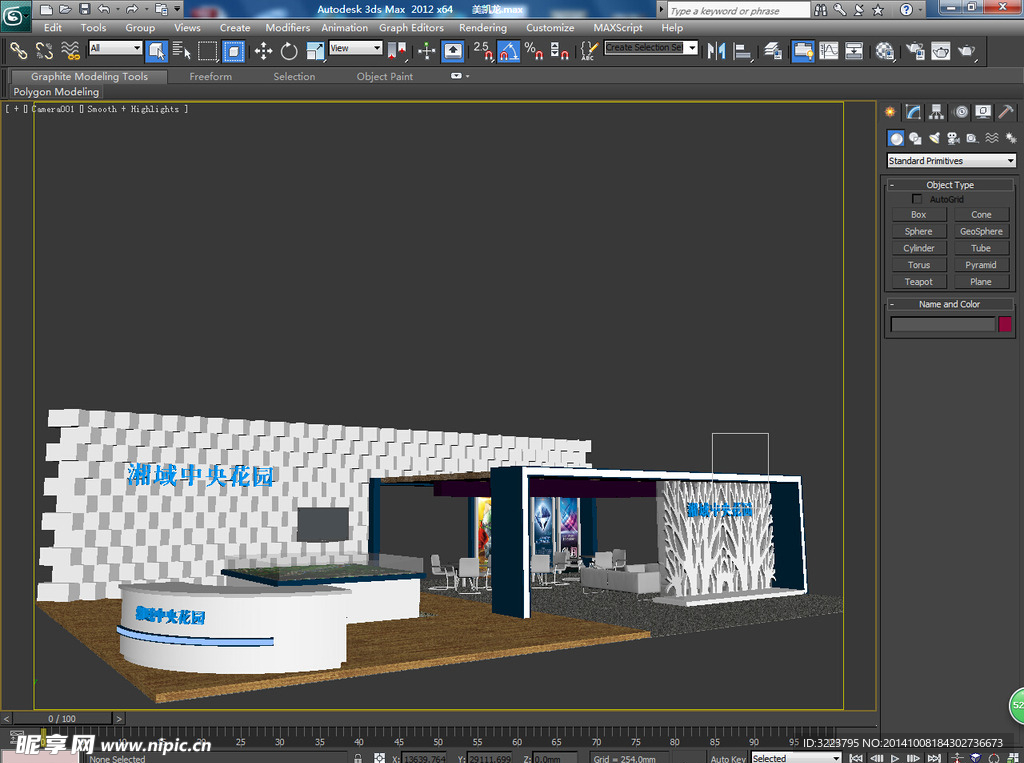Open the View reference coordinate dropdown
This screenshot has width=1024, height=763.
click(356, 48)
